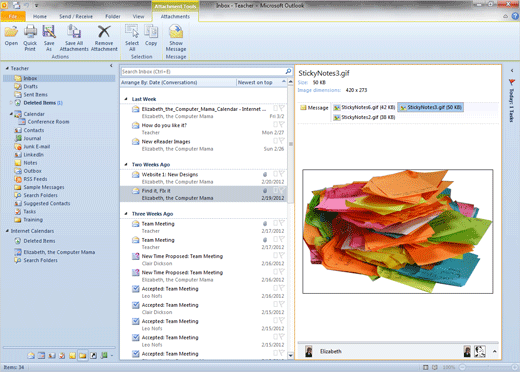
Task: Click the Show Message ribbon icon
Action: pyautogui.click(x=176, y=38)
